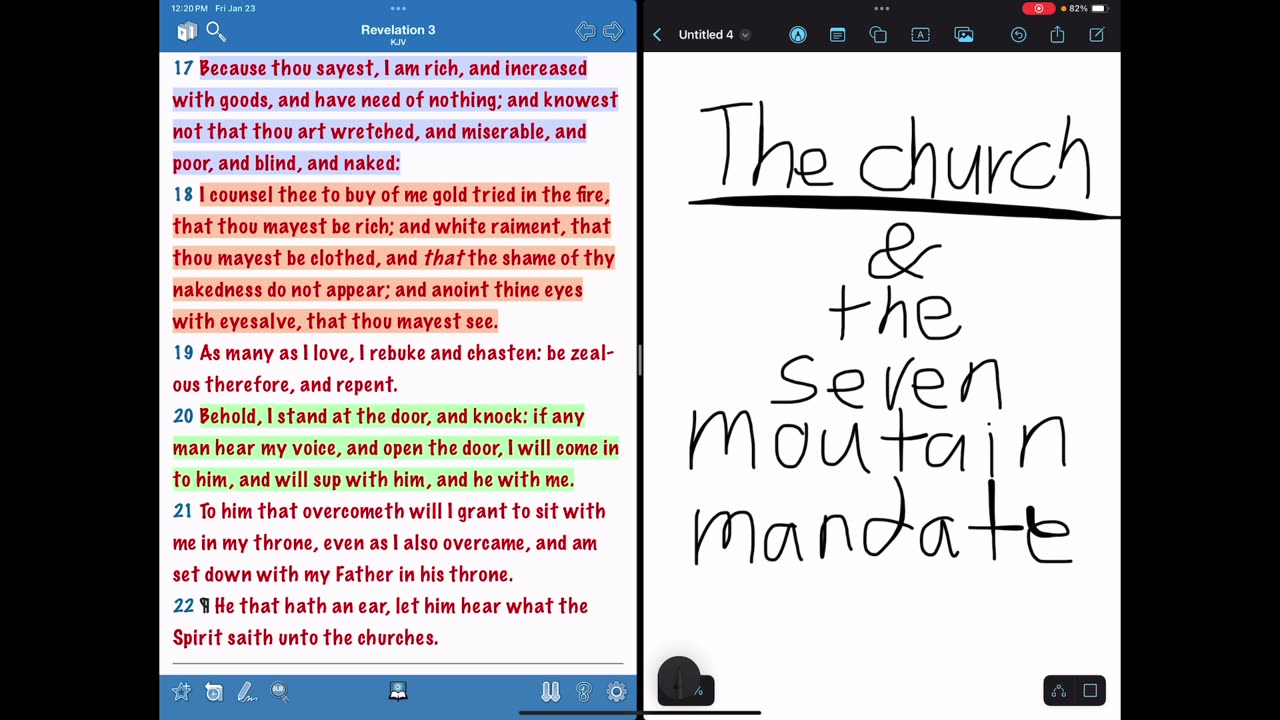Tap the center Bible reading icon

[x=398, y=691]
